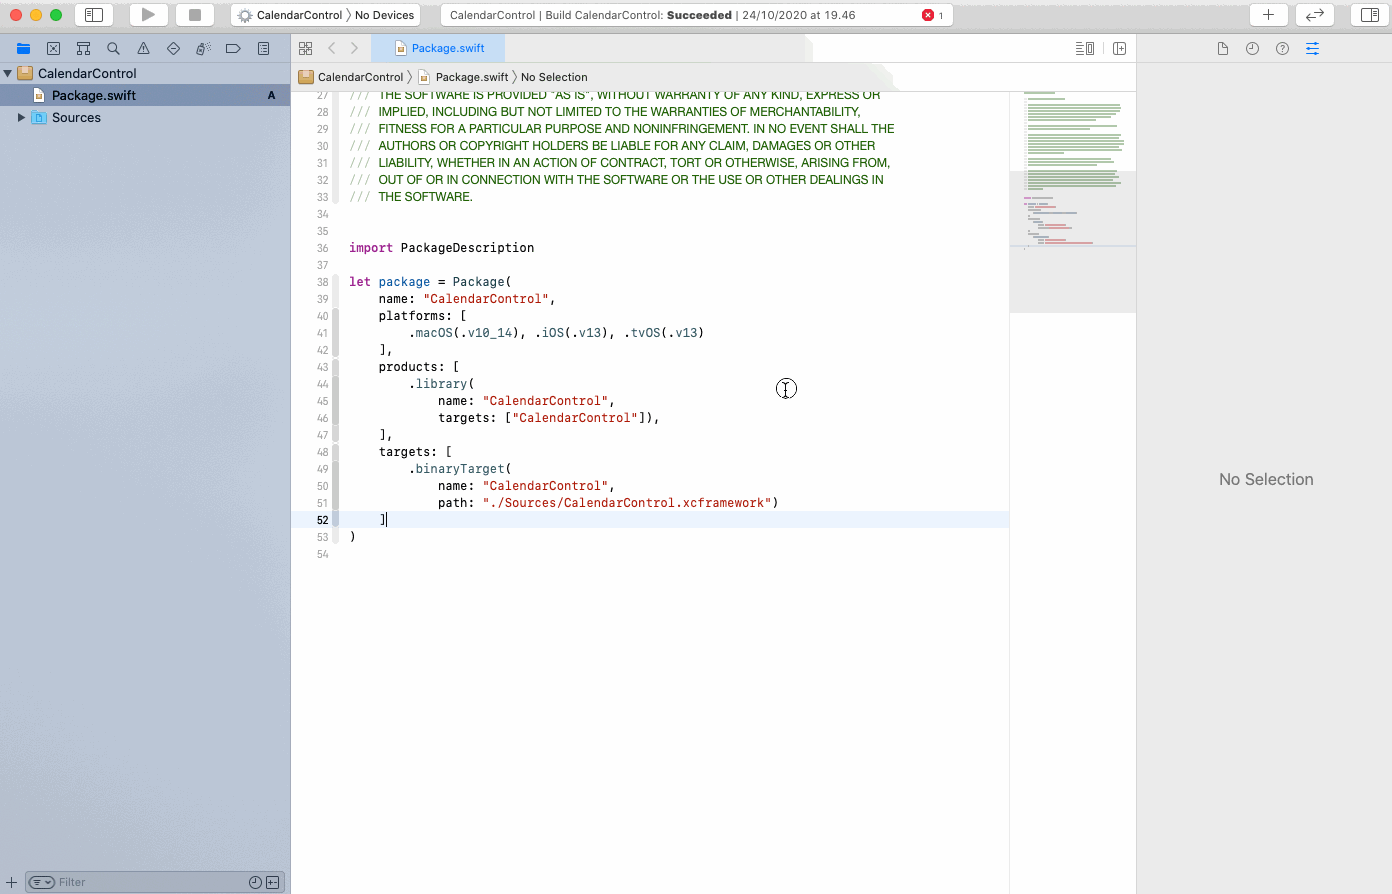Select the Sources folder

click(x=145, y=117)
